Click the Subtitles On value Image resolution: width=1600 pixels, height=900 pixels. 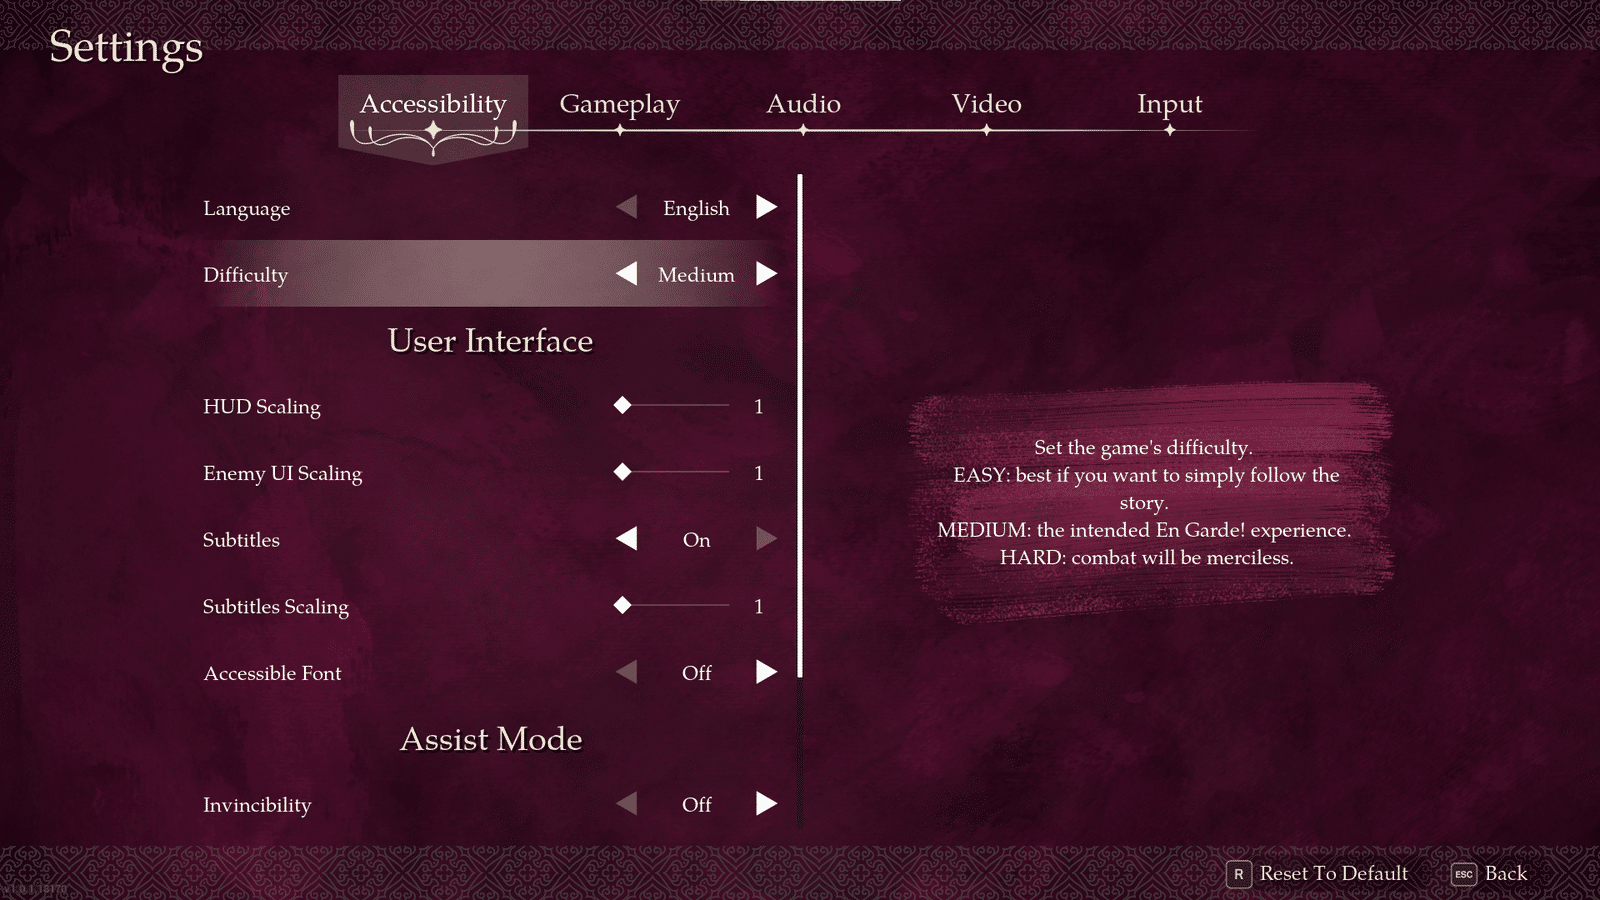click(697, 540)
